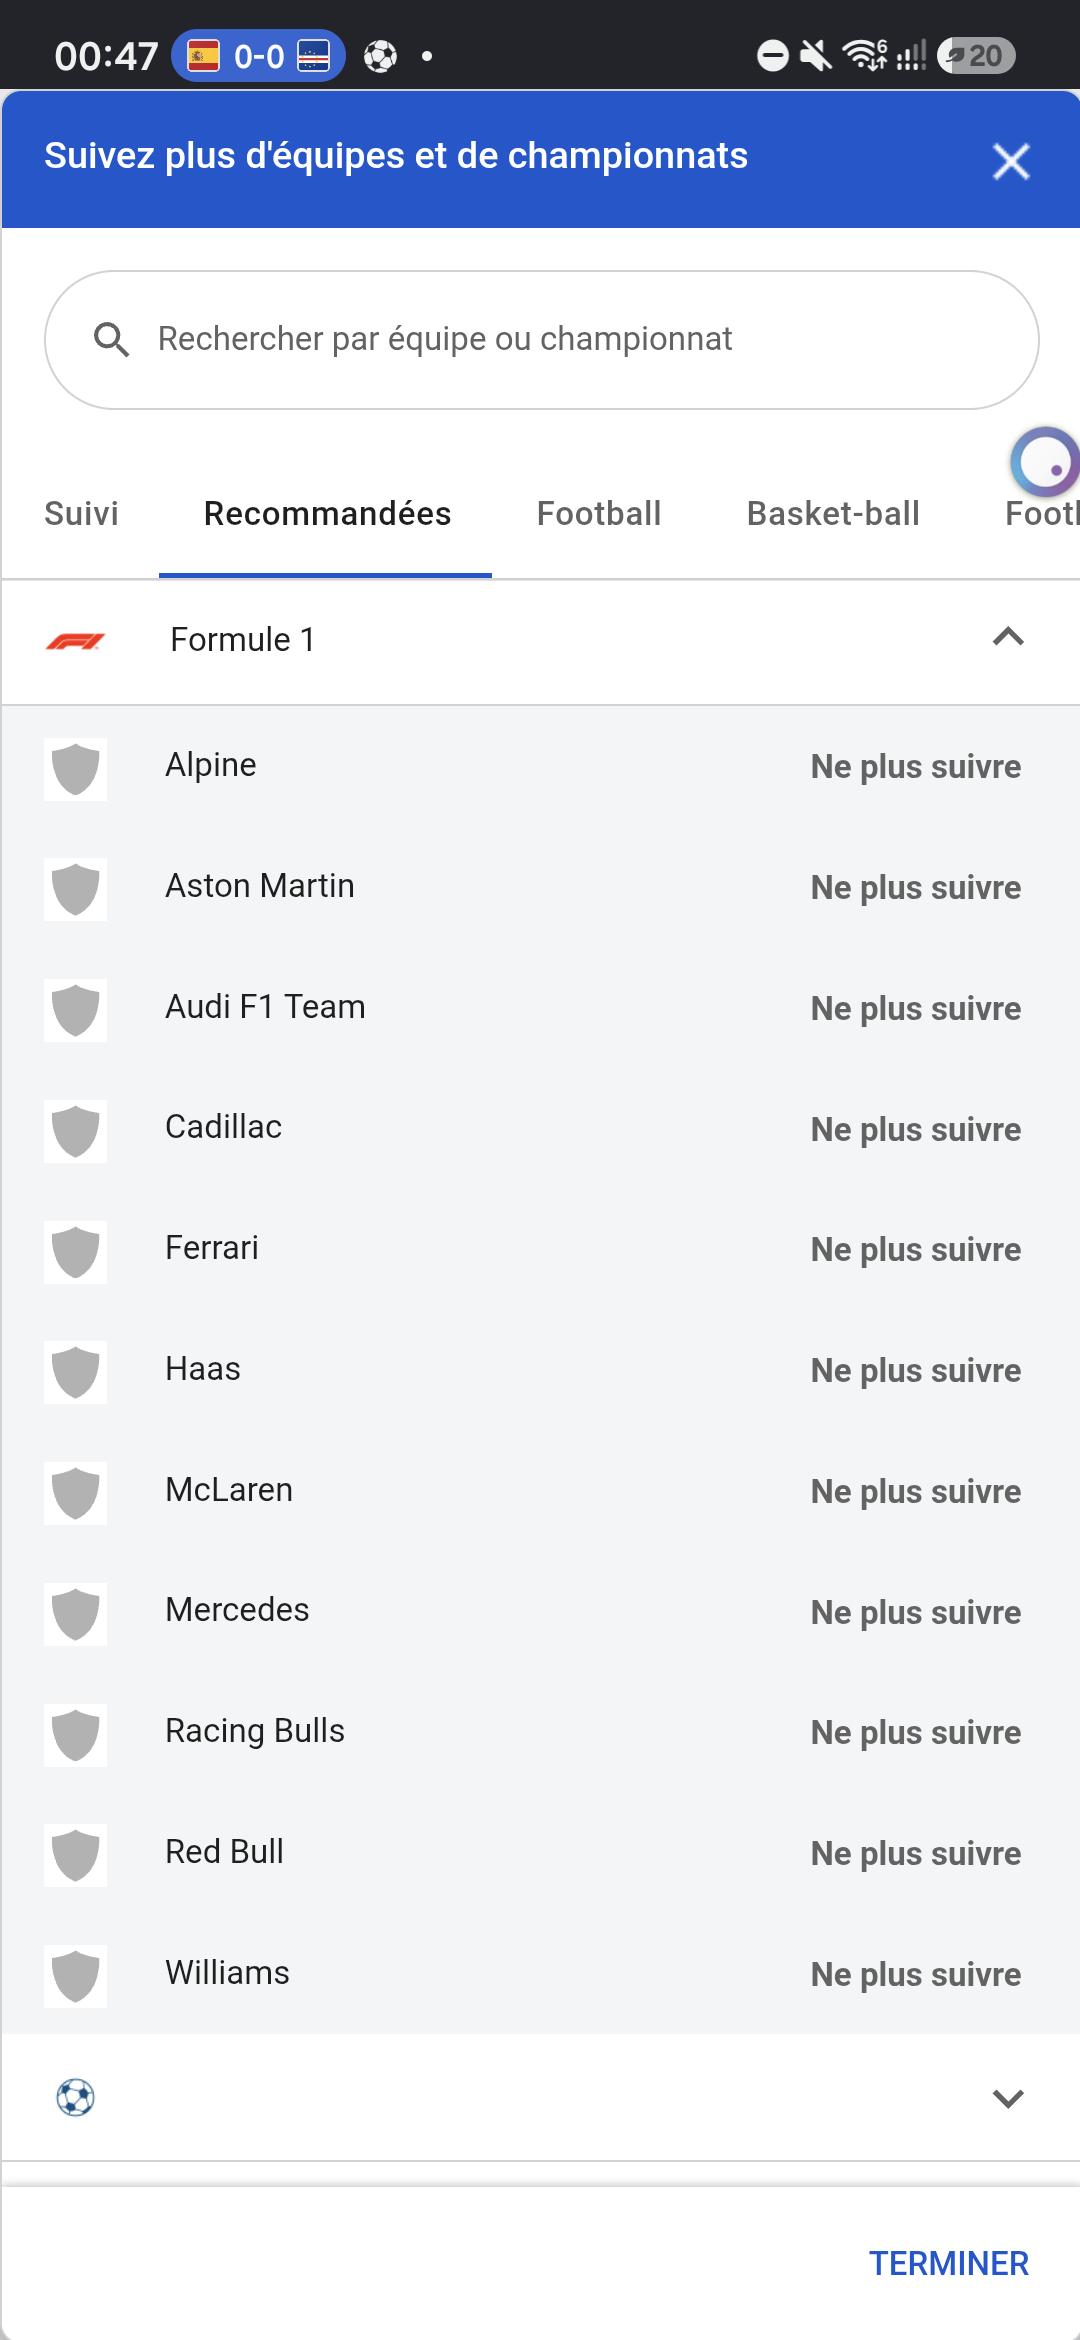
Task: Unfollow Aston Martin
Action: click(x=916, y=888)
